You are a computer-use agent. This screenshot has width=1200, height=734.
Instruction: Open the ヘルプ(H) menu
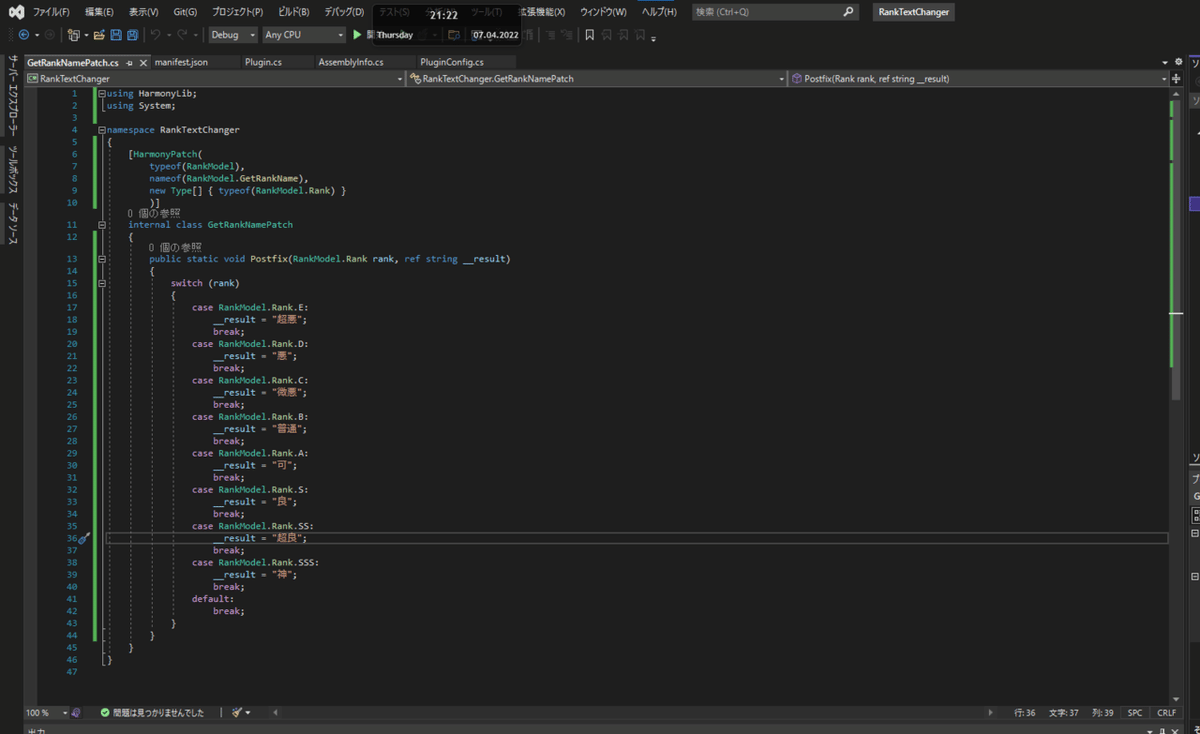[x=659, y=12]
